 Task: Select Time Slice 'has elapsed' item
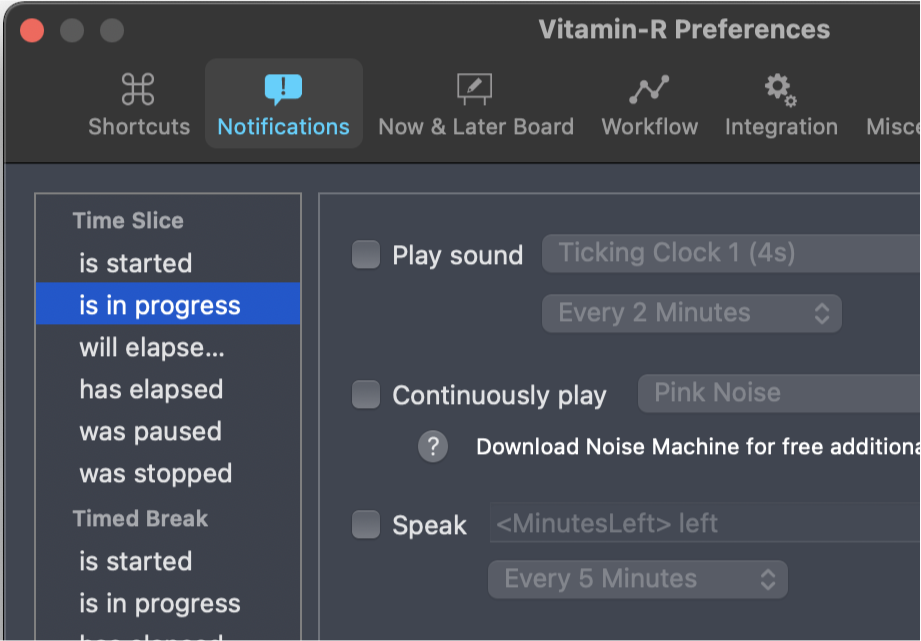coord(168,390)
